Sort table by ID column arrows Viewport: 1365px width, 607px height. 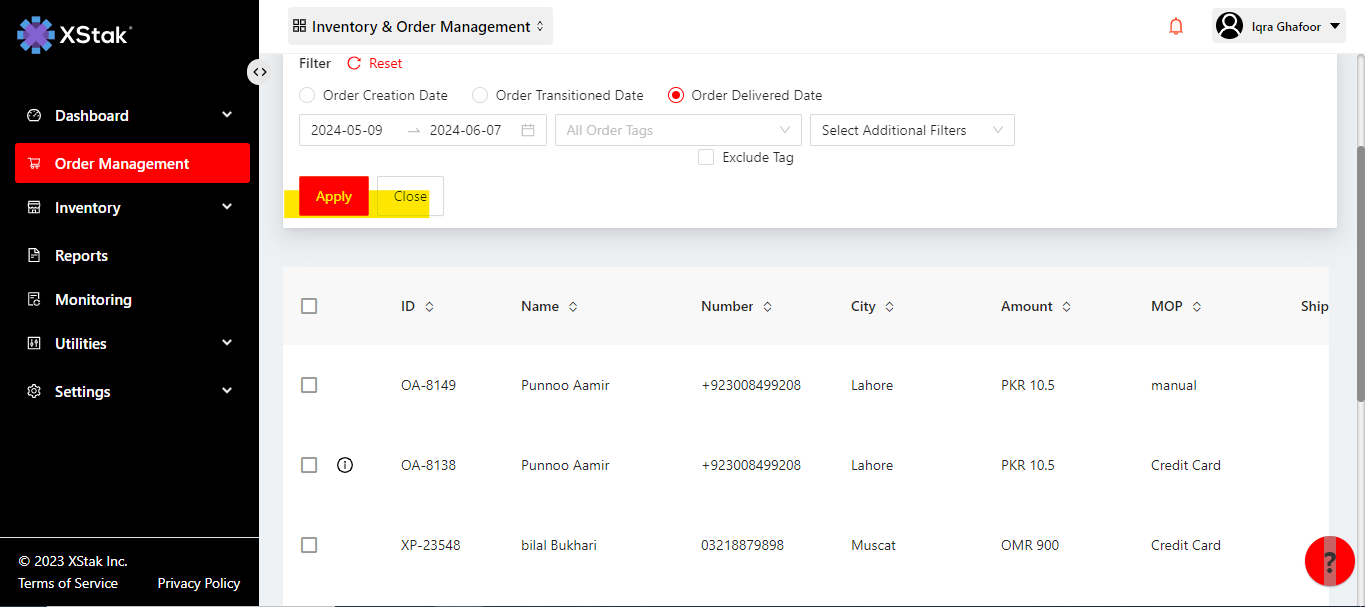coord(430,307)
